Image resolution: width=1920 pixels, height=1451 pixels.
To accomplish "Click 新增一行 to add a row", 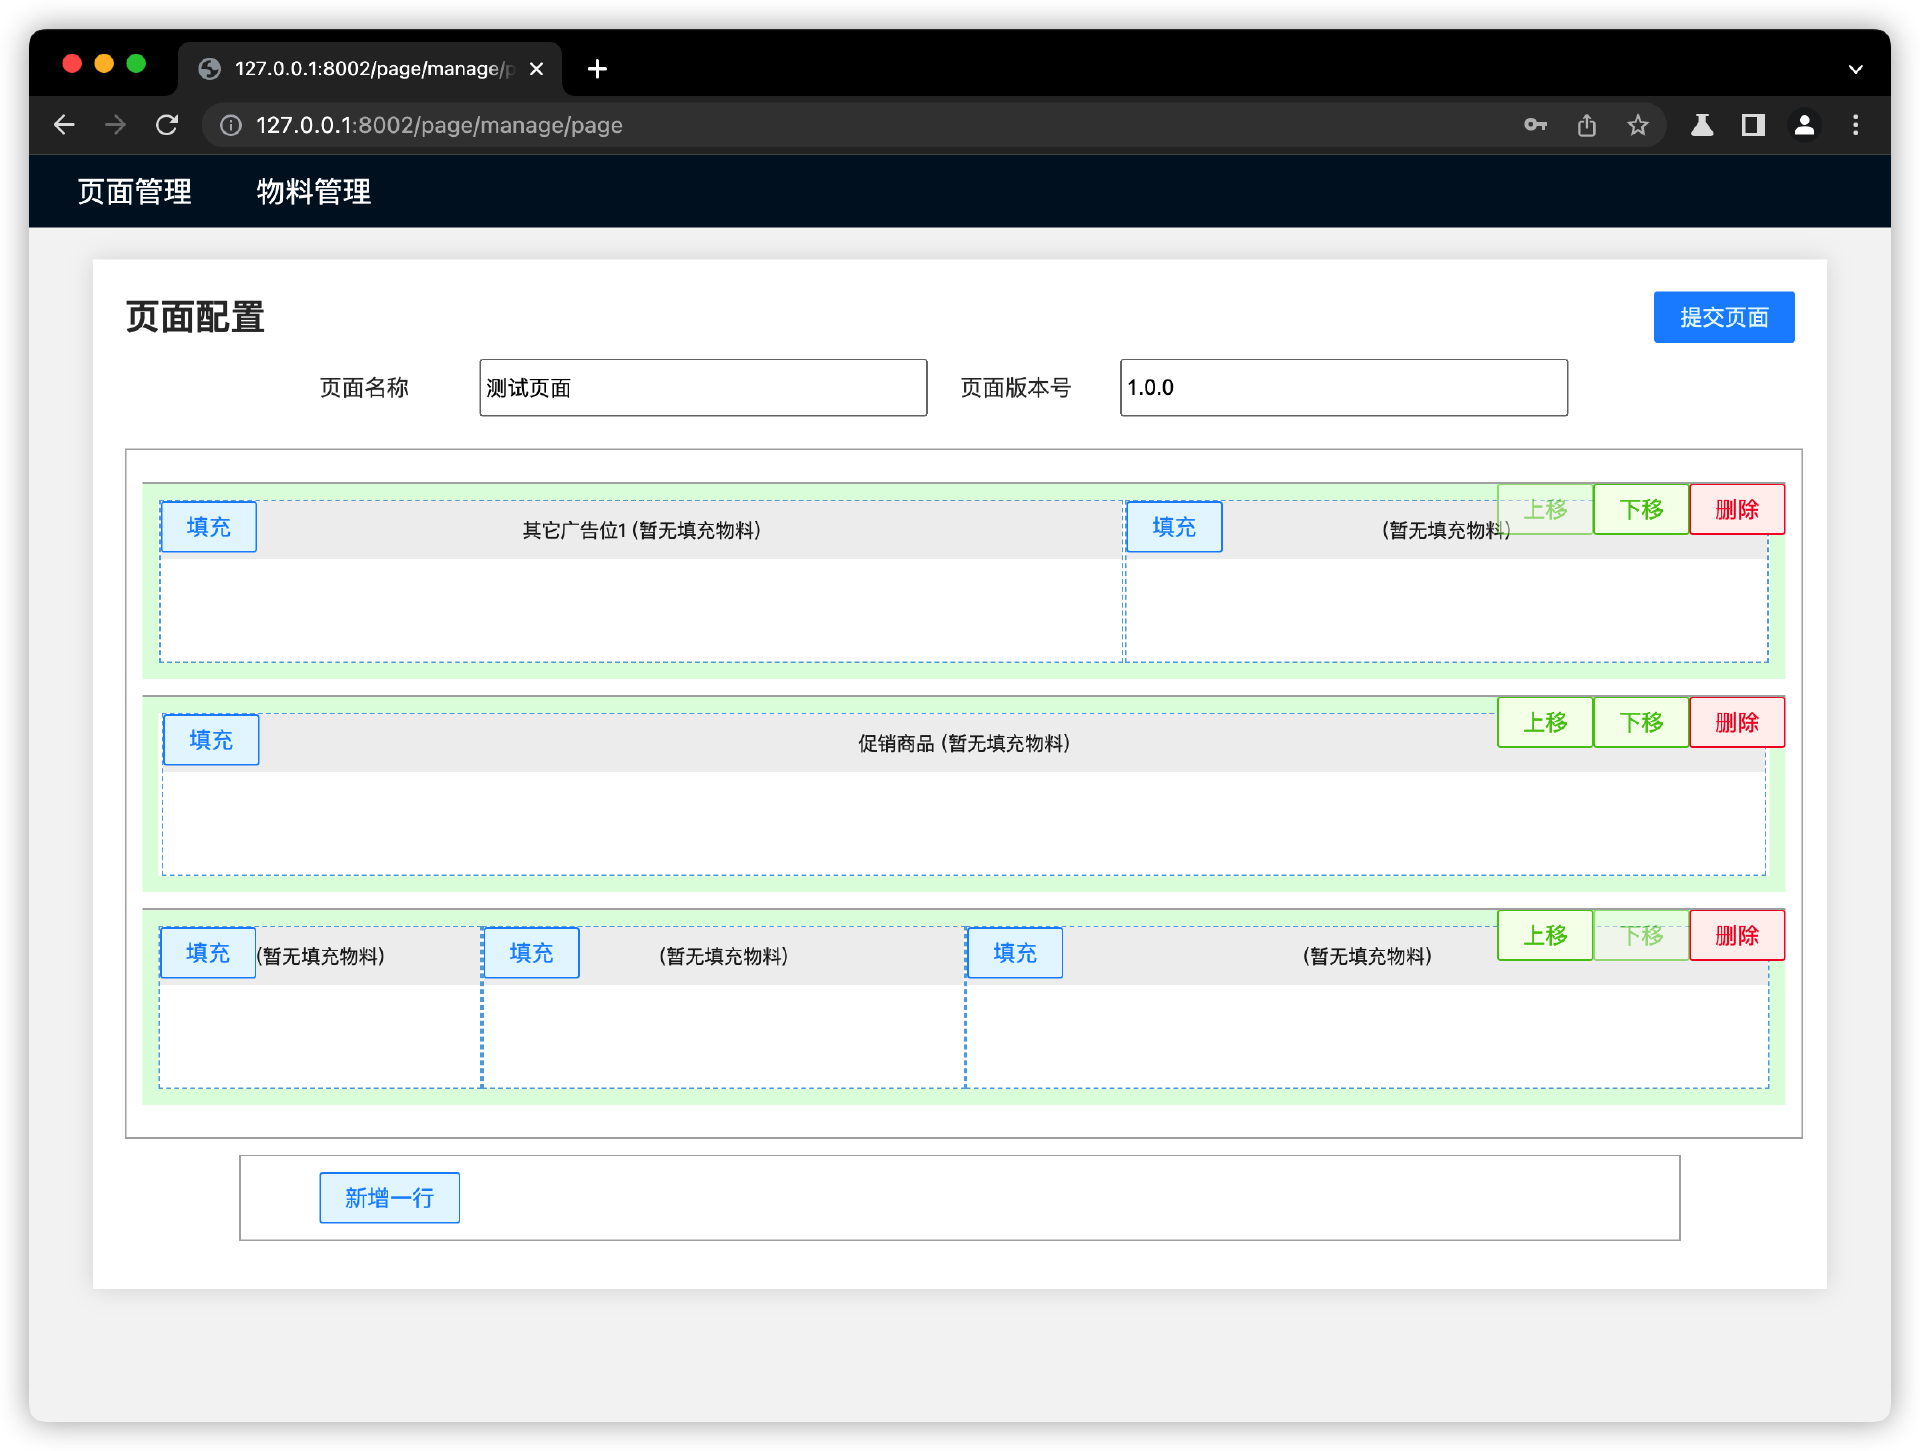I will pos(389,1197).
